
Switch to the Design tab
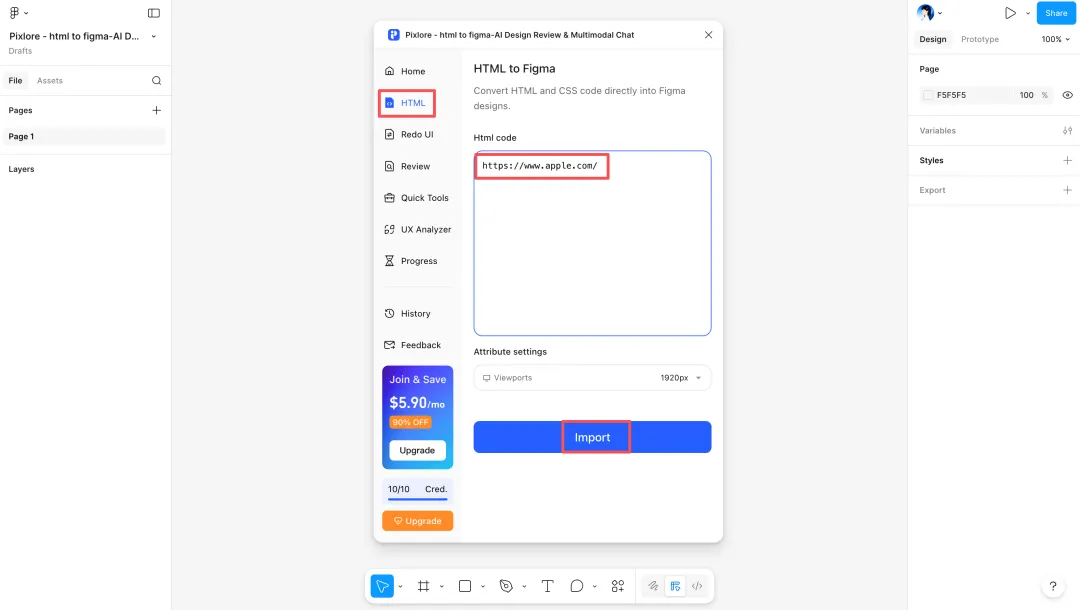coord(933,39)
